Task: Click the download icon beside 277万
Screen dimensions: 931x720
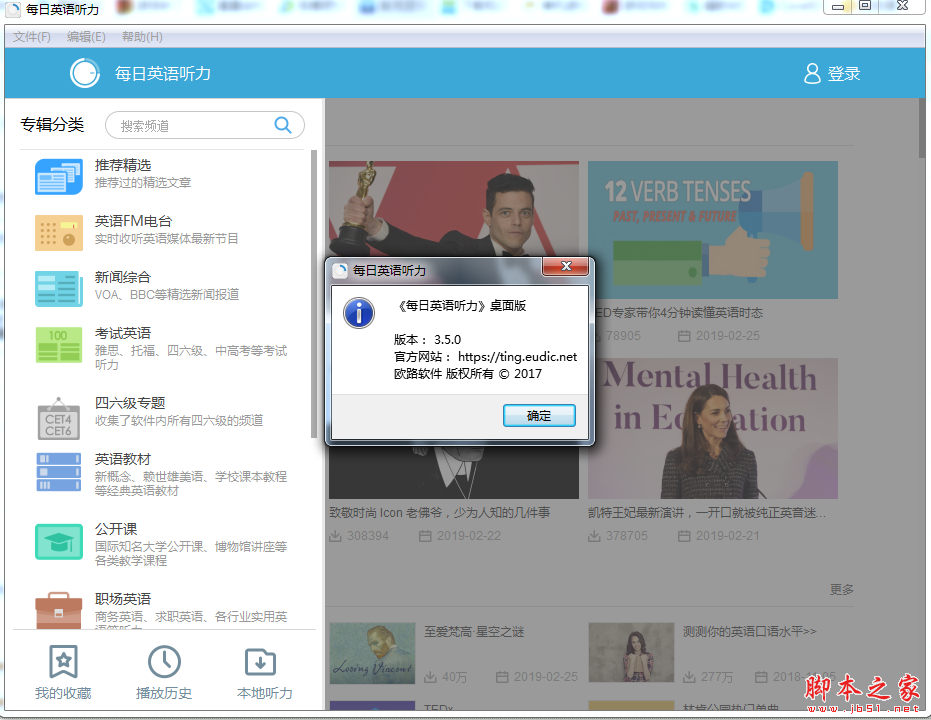Action: (x=689, y=677)
